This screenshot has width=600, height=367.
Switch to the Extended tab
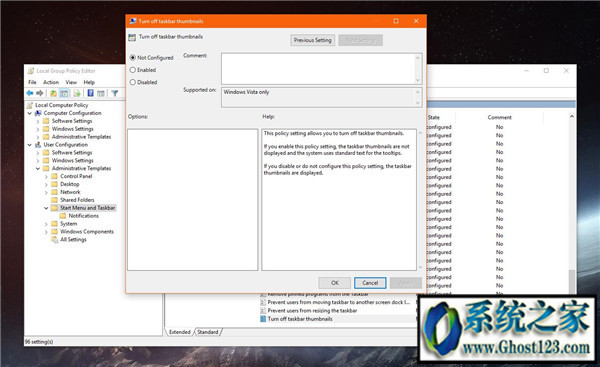coord(179,332)
